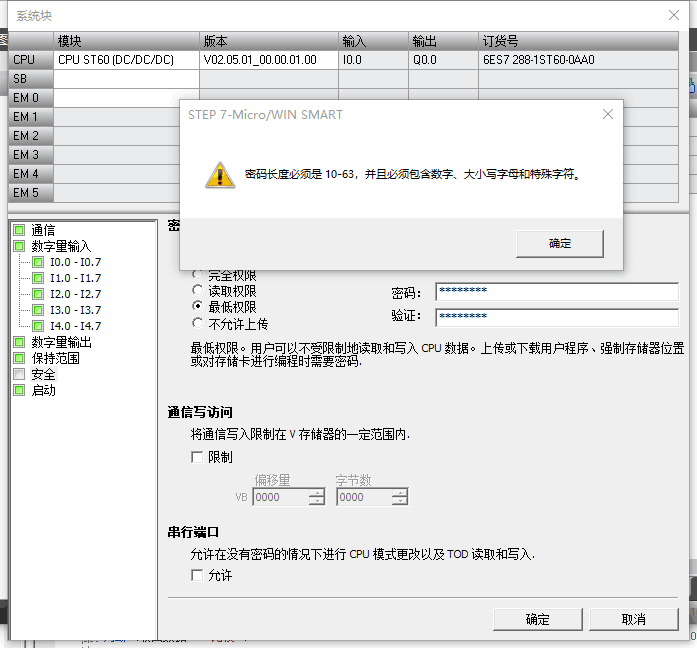Open the I0.0 - I0.7 input item
The image size is (697, 648).
[x=75, y=262]
